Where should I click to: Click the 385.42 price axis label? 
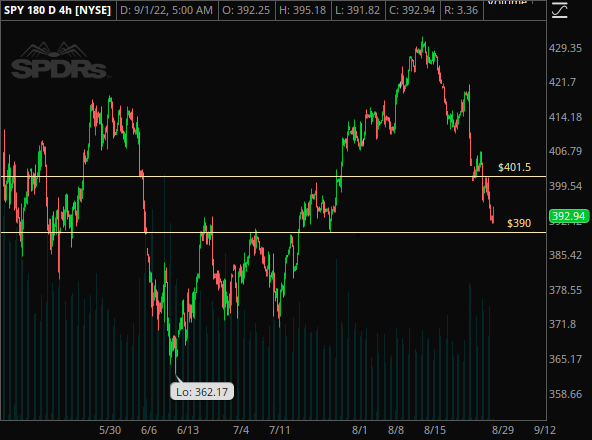(x=565, y=255)
